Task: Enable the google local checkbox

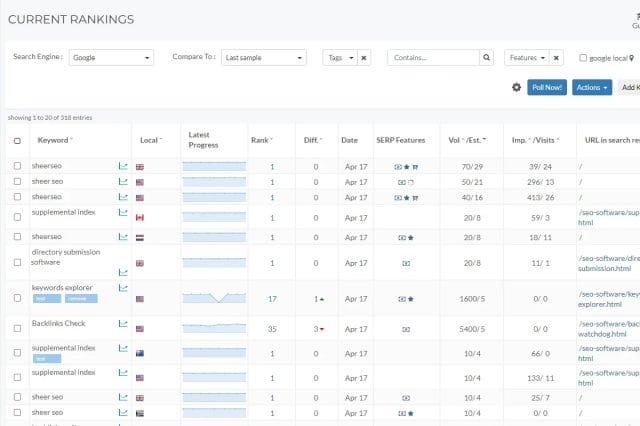Action: [x=584, y=59]
